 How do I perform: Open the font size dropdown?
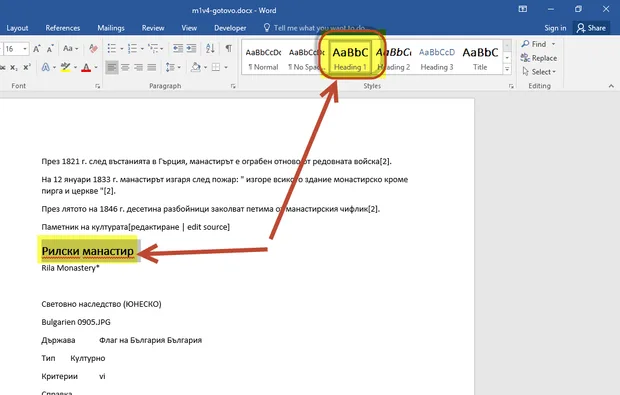(25, 49)
